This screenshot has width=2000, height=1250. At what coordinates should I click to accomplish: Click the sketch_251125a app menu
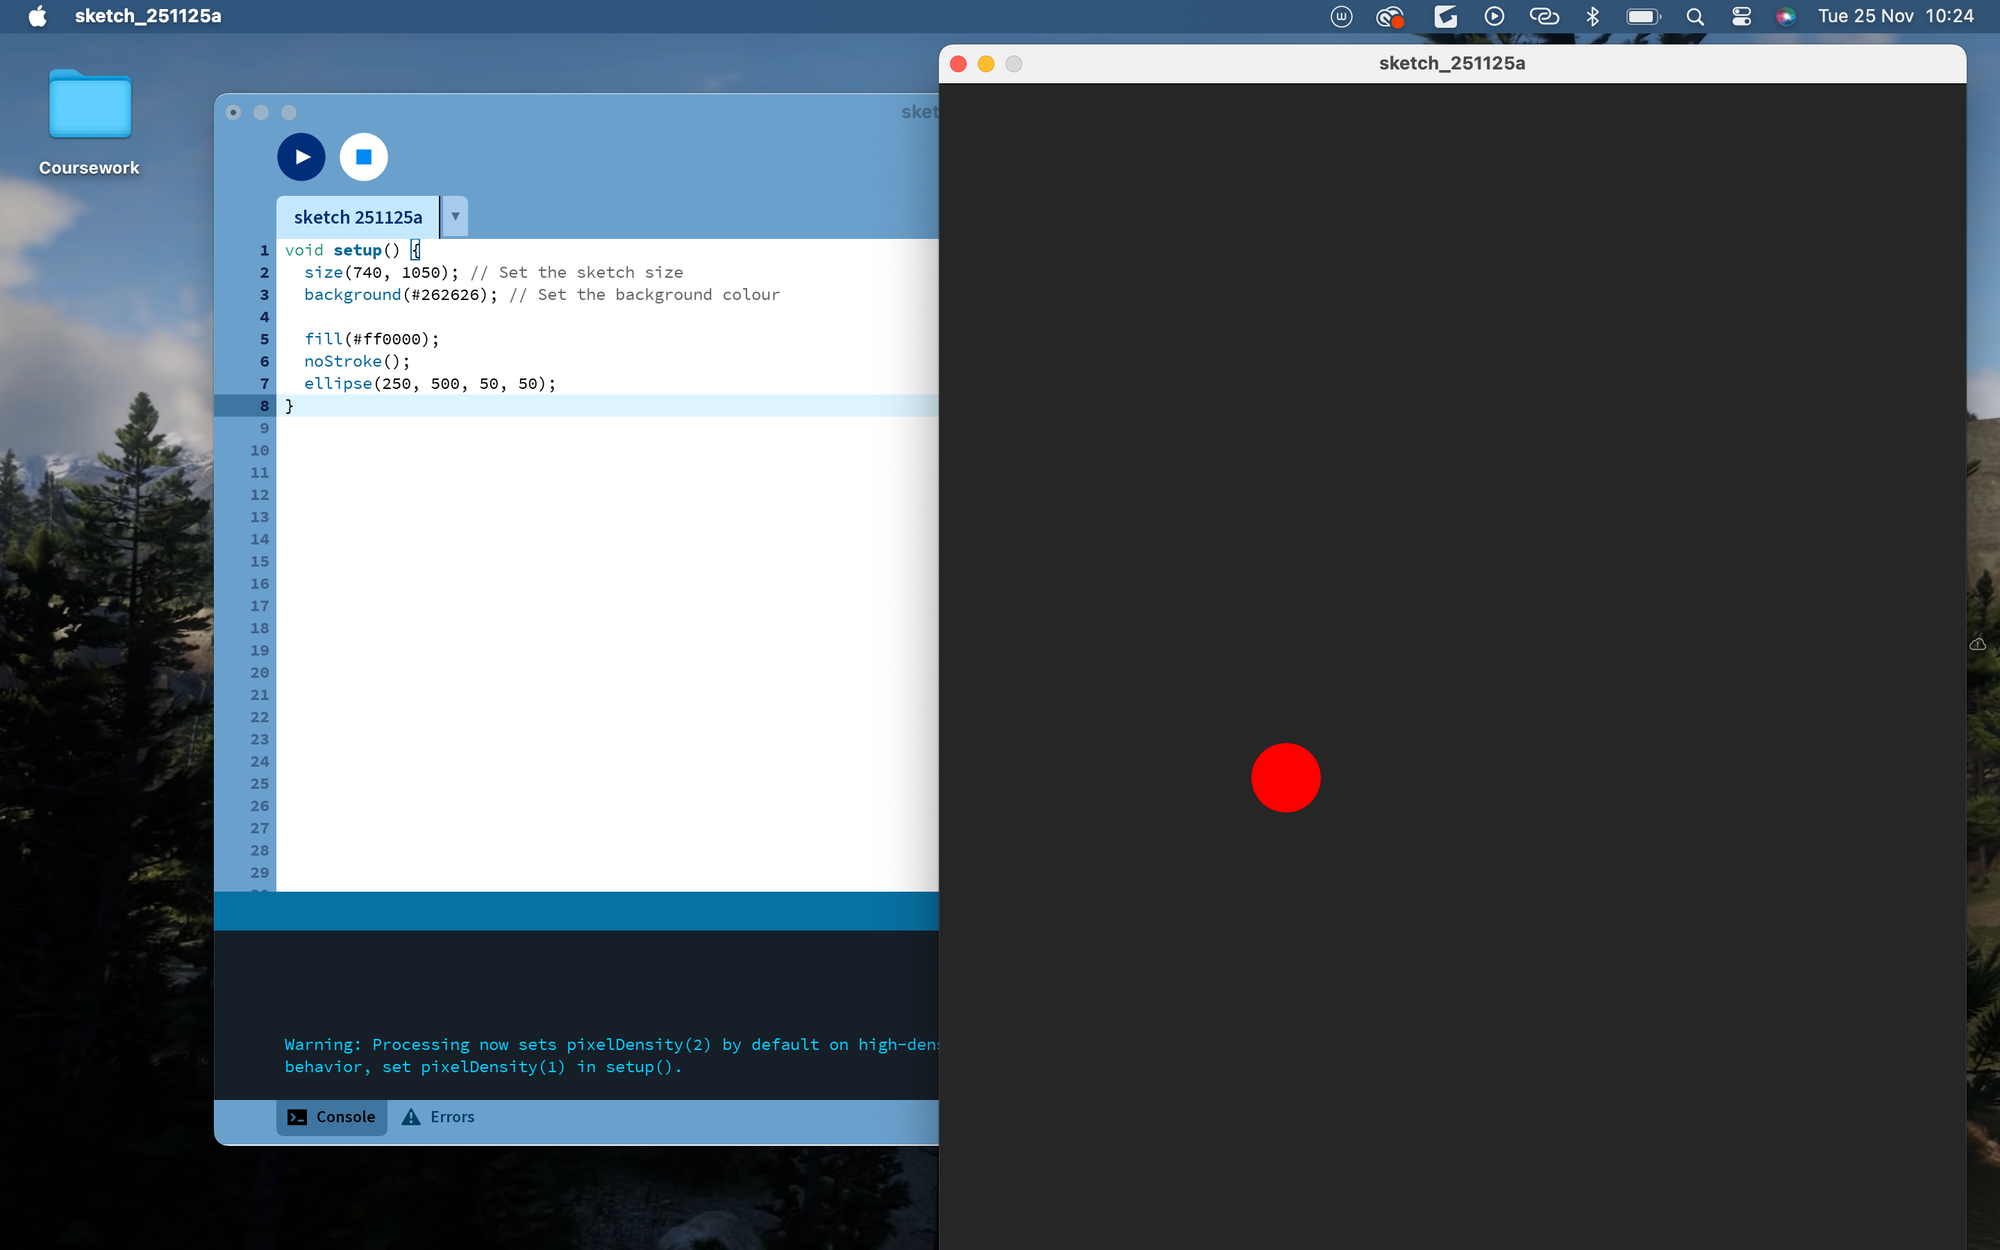(x=148, y=16)
